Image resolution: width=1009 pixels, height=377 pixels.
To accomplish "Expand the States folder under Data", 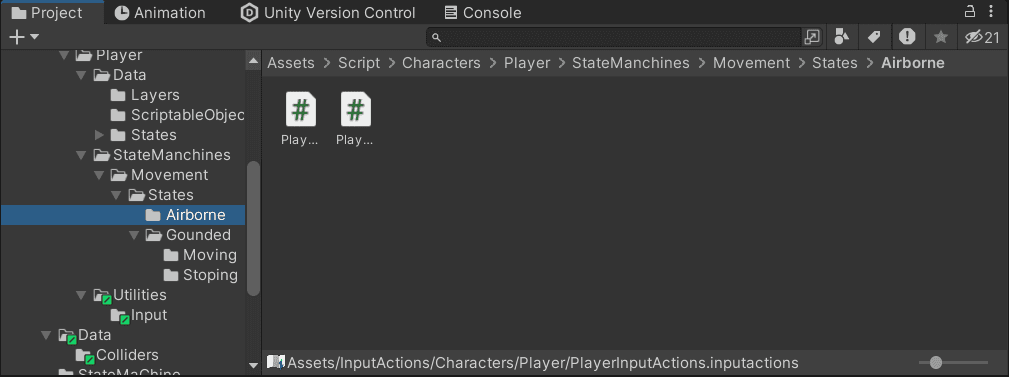I will (99, 135).
